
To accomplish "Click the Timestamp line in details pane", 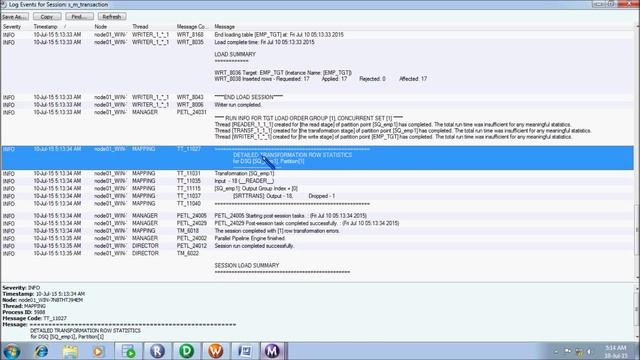I will click(x=44, y=294).
